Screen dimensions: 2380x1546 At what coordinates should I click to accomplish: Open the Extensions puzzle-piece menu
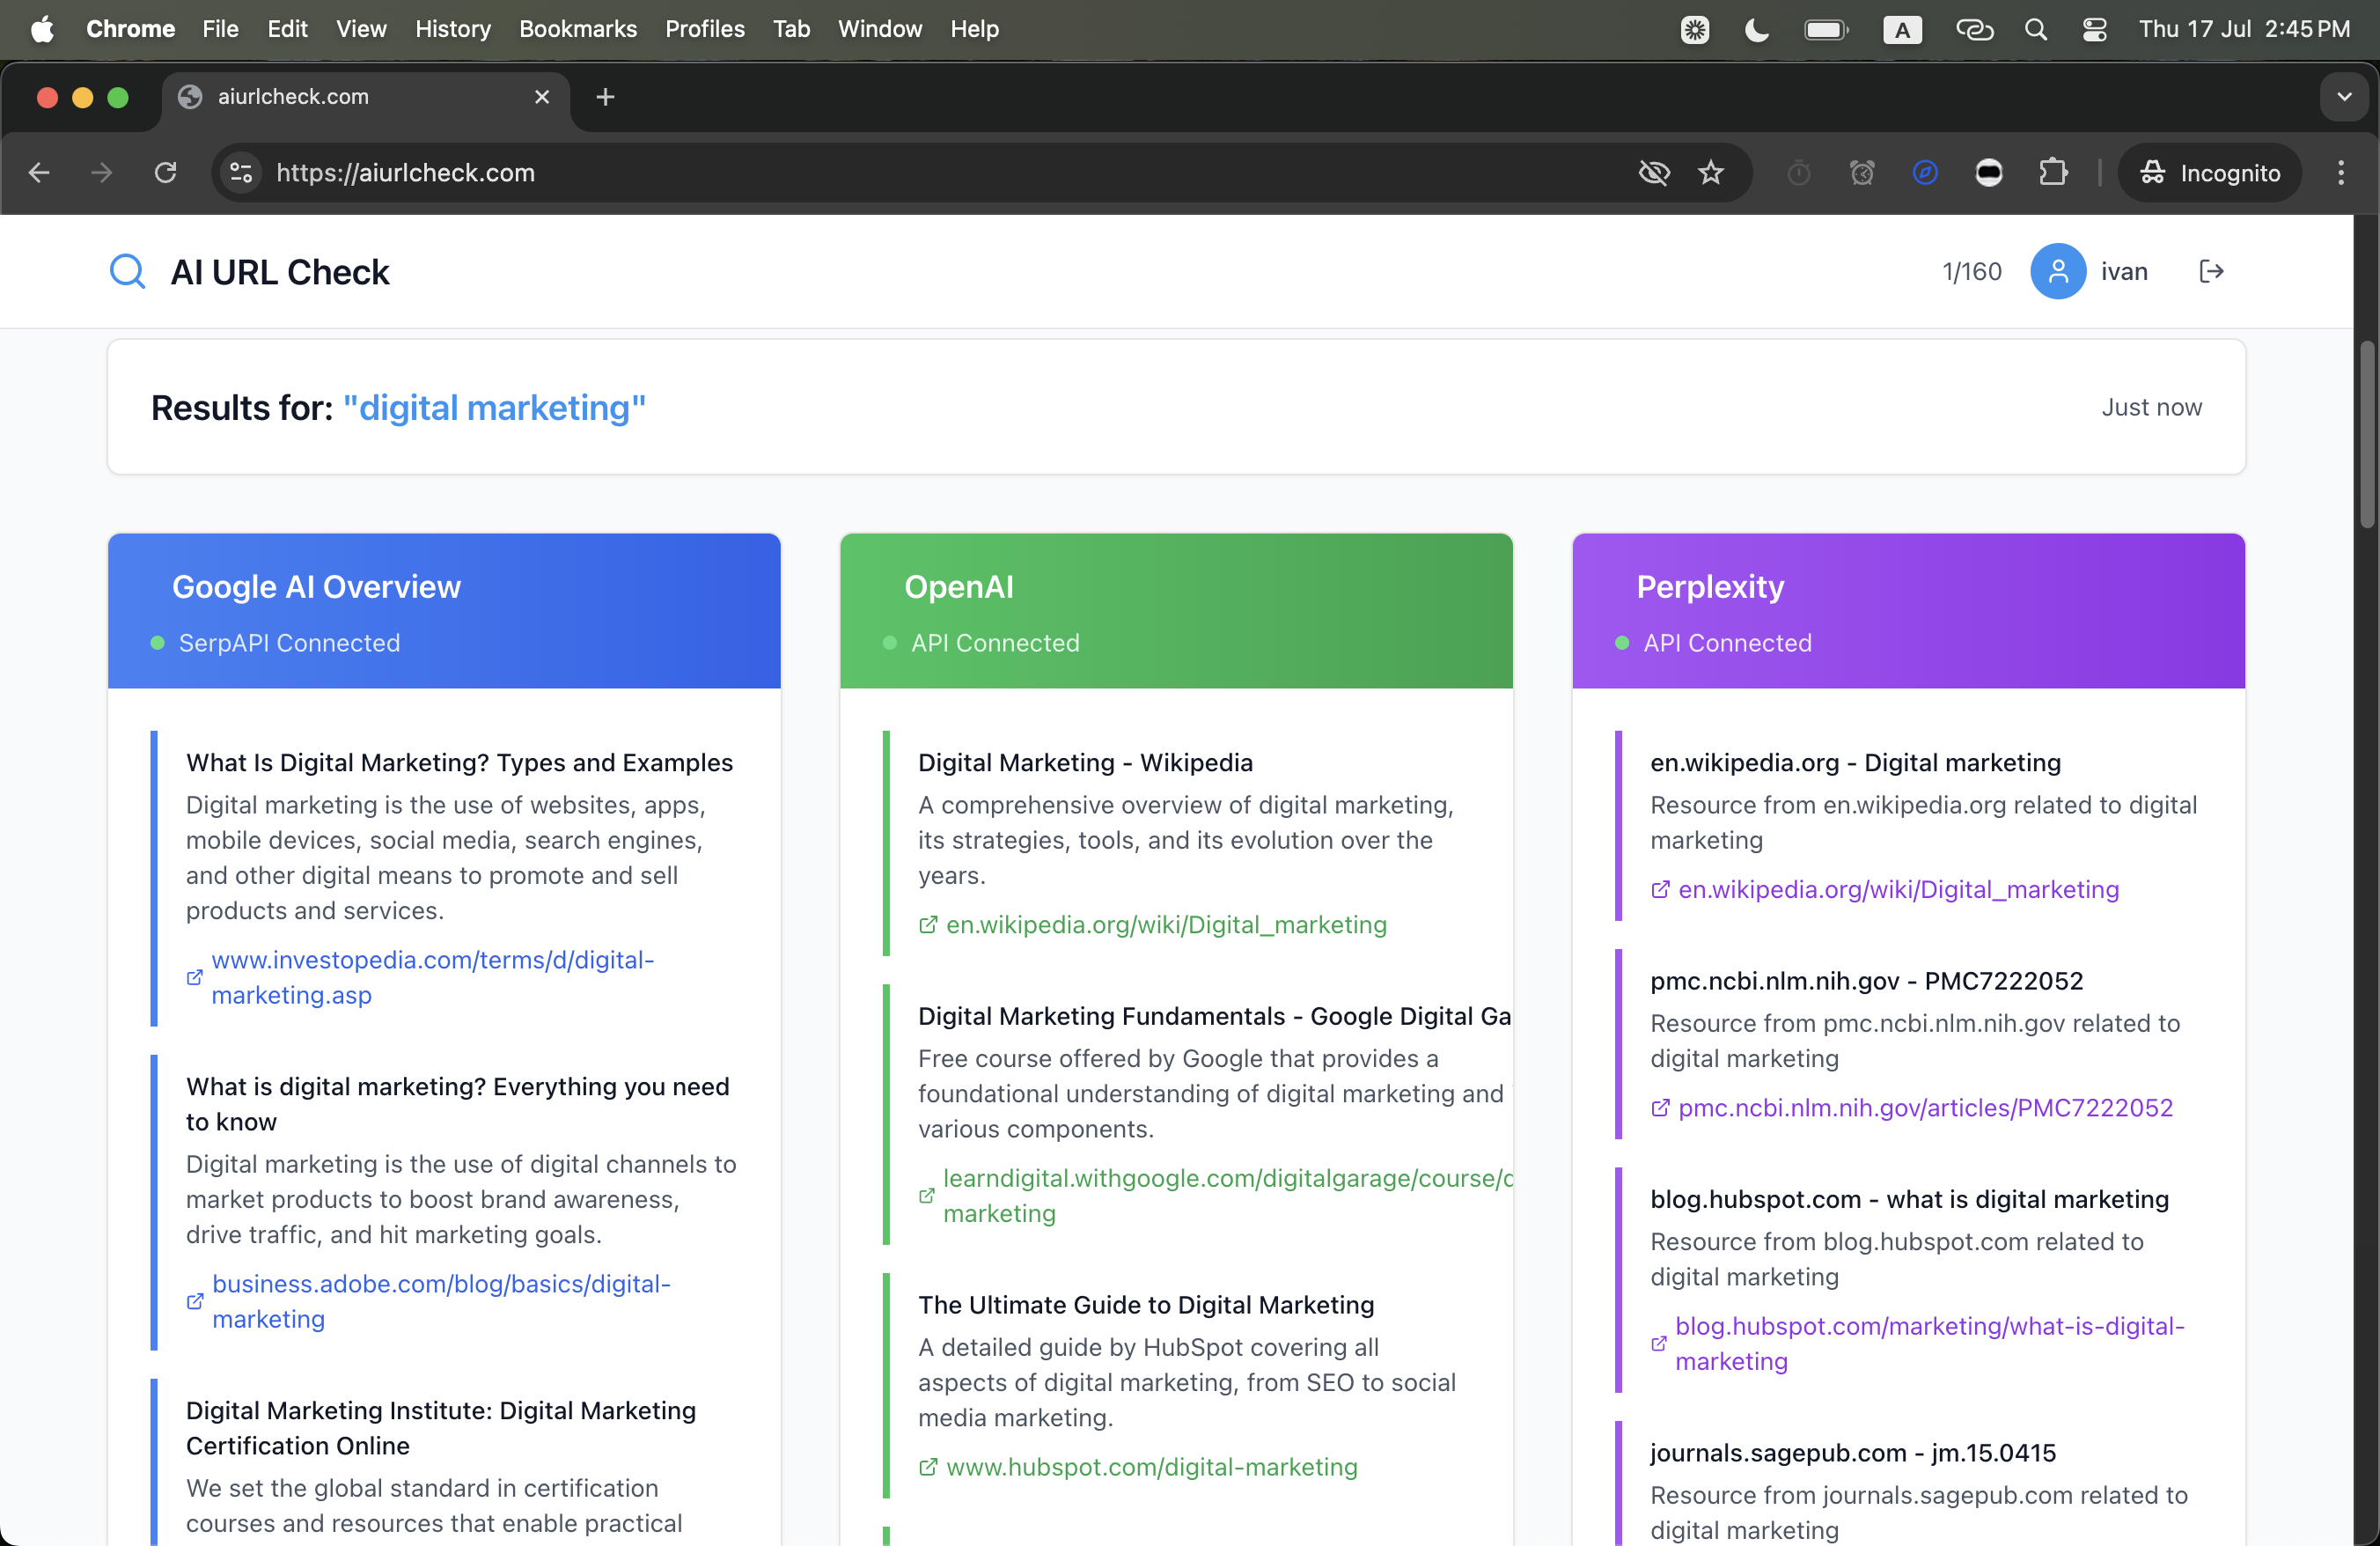(x=2053, y=173)
